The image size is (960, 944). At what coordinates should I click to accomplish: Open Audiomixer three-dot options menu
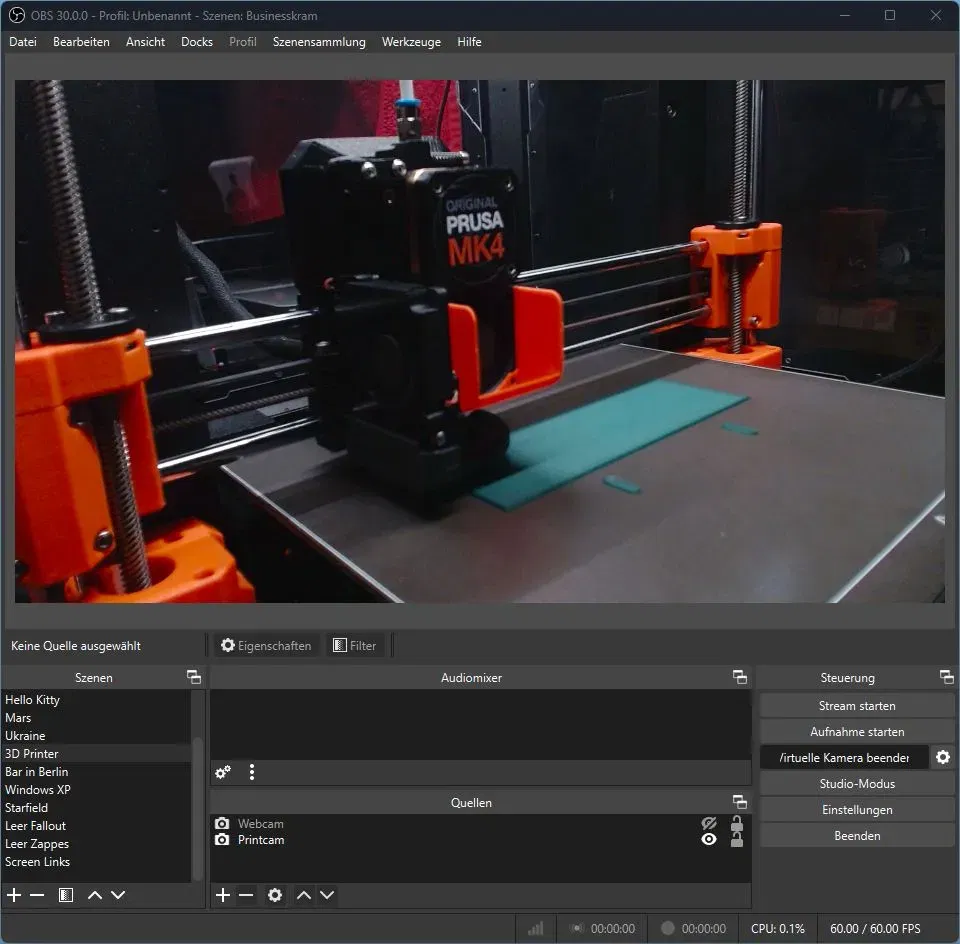252,772
